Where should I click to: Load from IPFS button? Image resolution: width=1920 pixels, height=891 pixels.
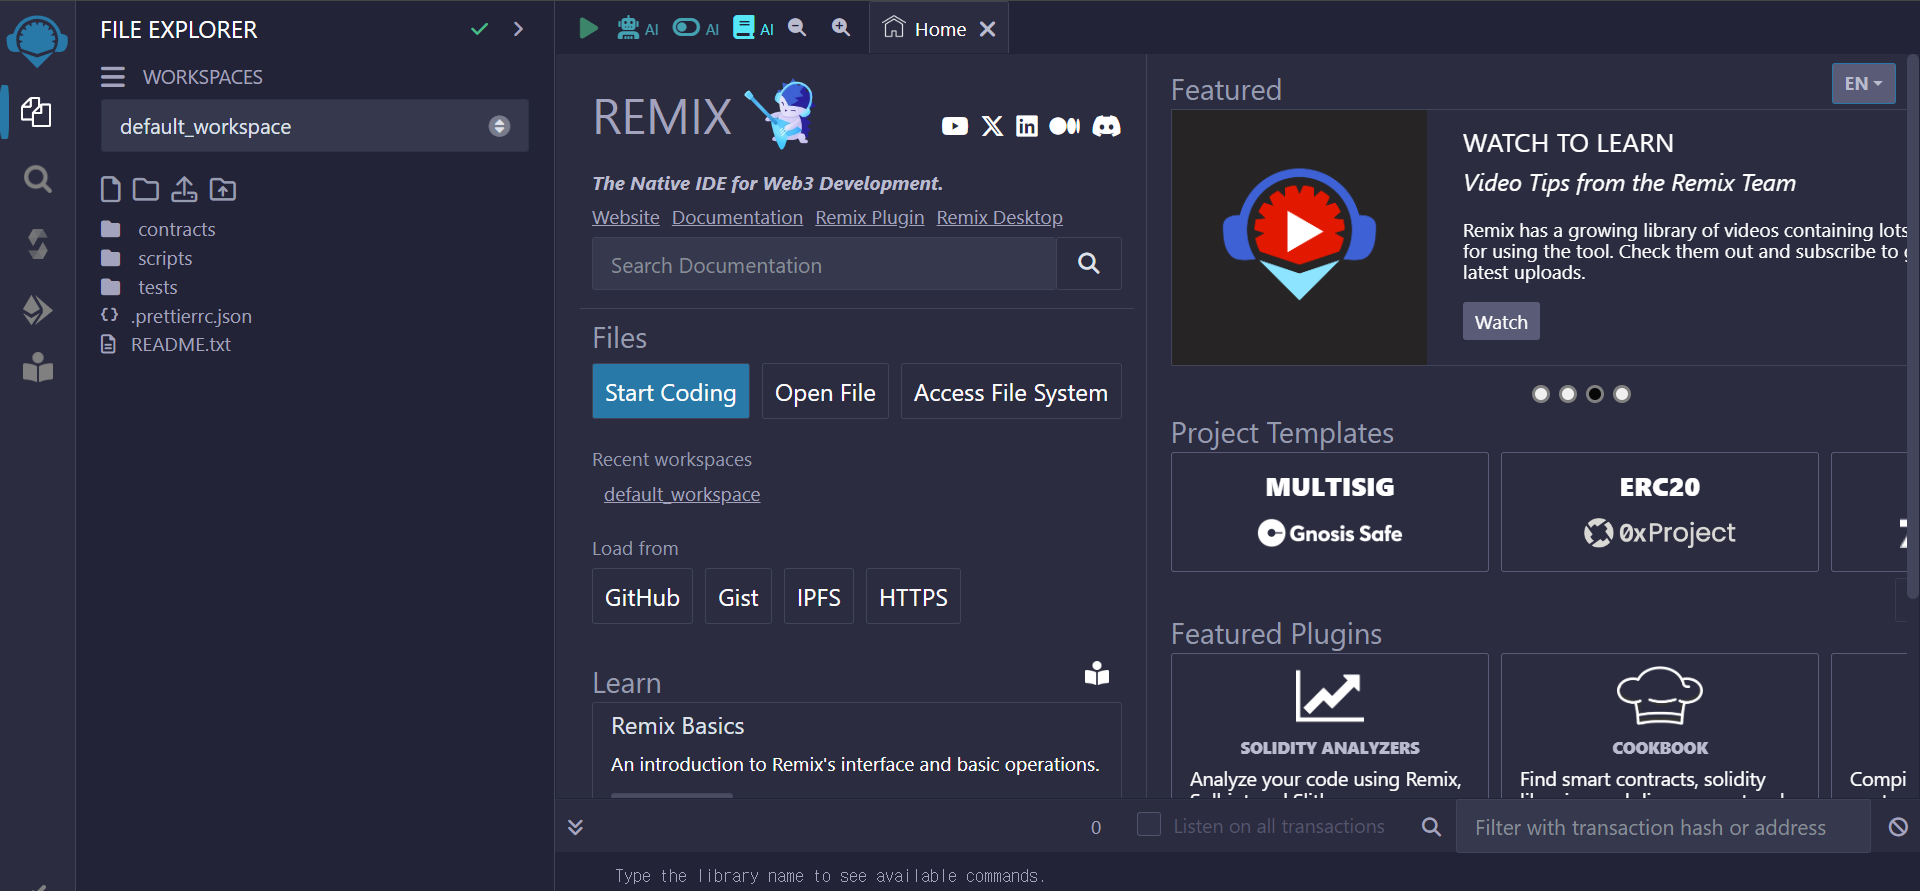tap(819, 596)
